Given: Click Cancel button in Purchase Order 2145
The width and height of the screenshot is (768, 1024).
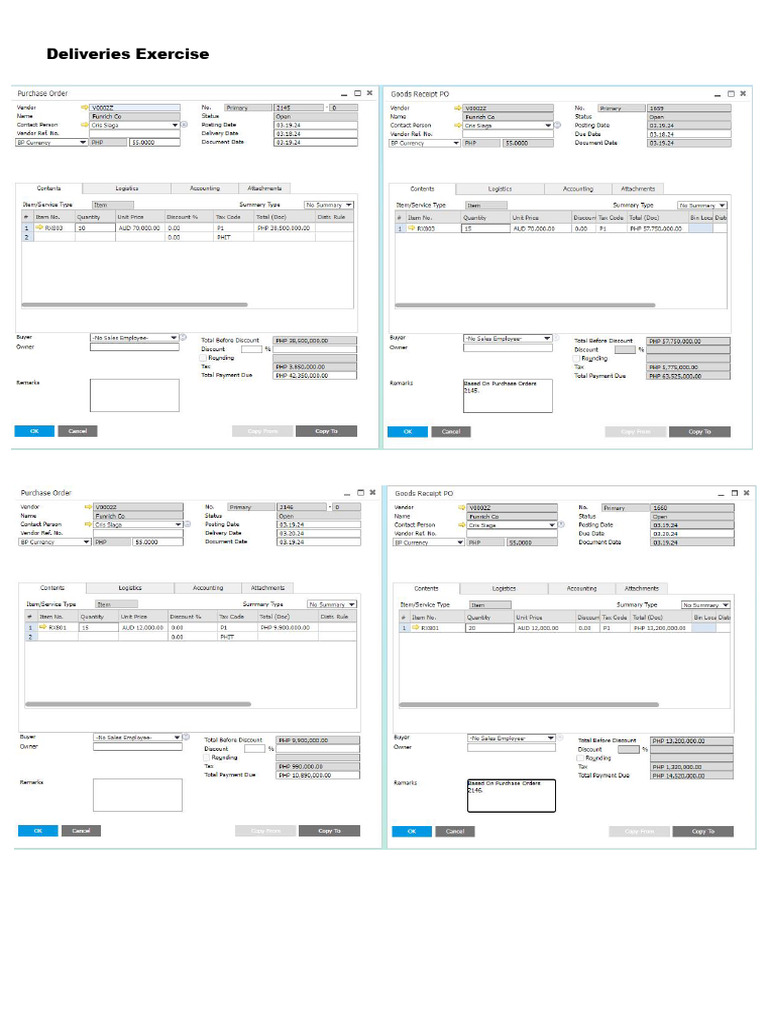Looking at the screenshot, I should [x=78, y=431].
